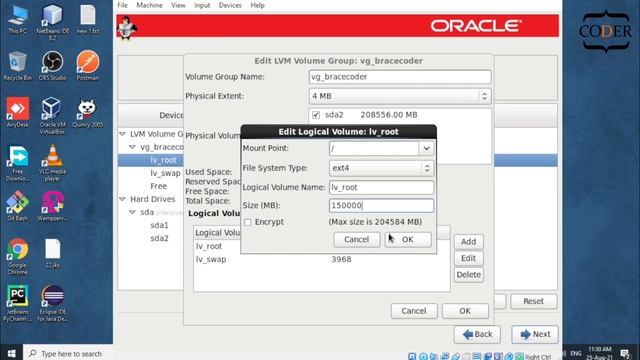Open the Machine menu

click(149, 5)
